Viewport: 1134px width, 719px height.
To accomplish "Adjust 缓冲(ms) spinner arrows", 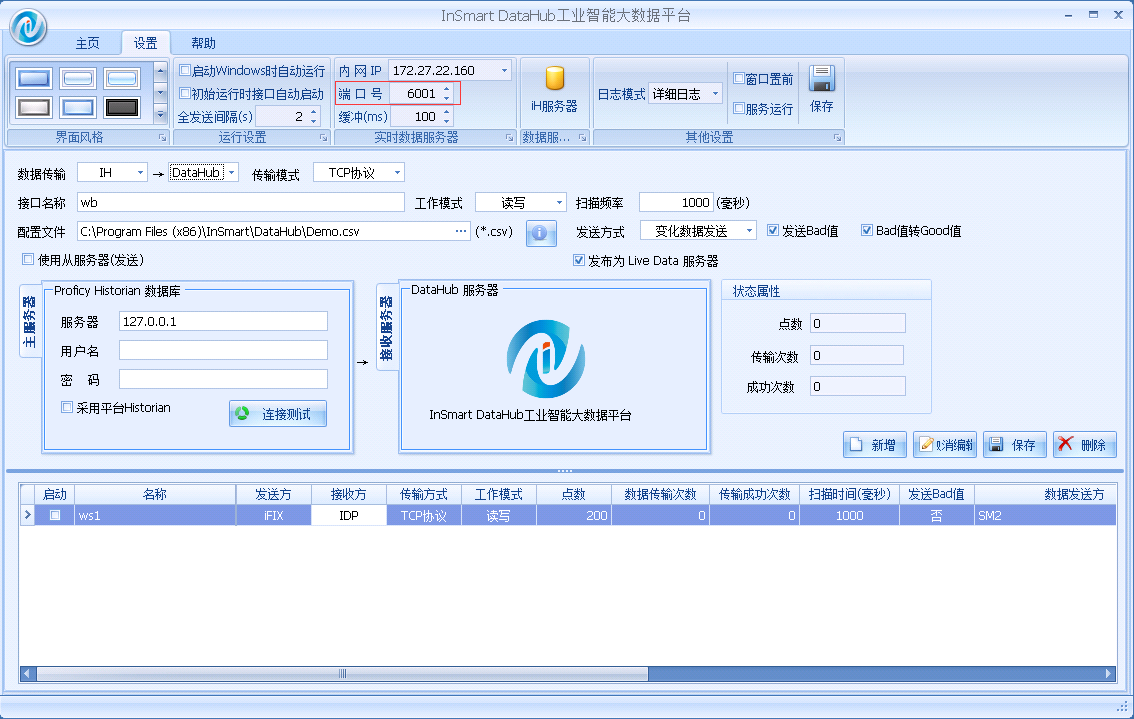I will point(446,116).
